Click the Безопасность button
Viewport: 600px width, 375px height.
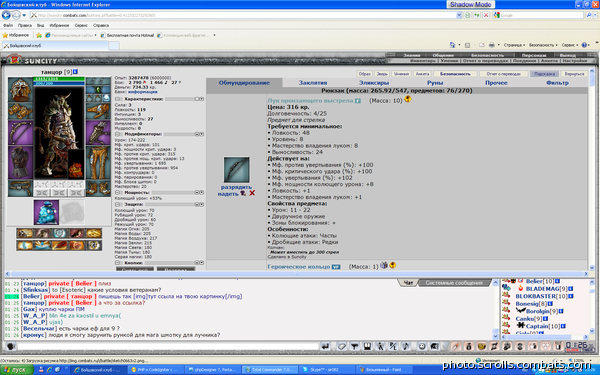point(455,74)
